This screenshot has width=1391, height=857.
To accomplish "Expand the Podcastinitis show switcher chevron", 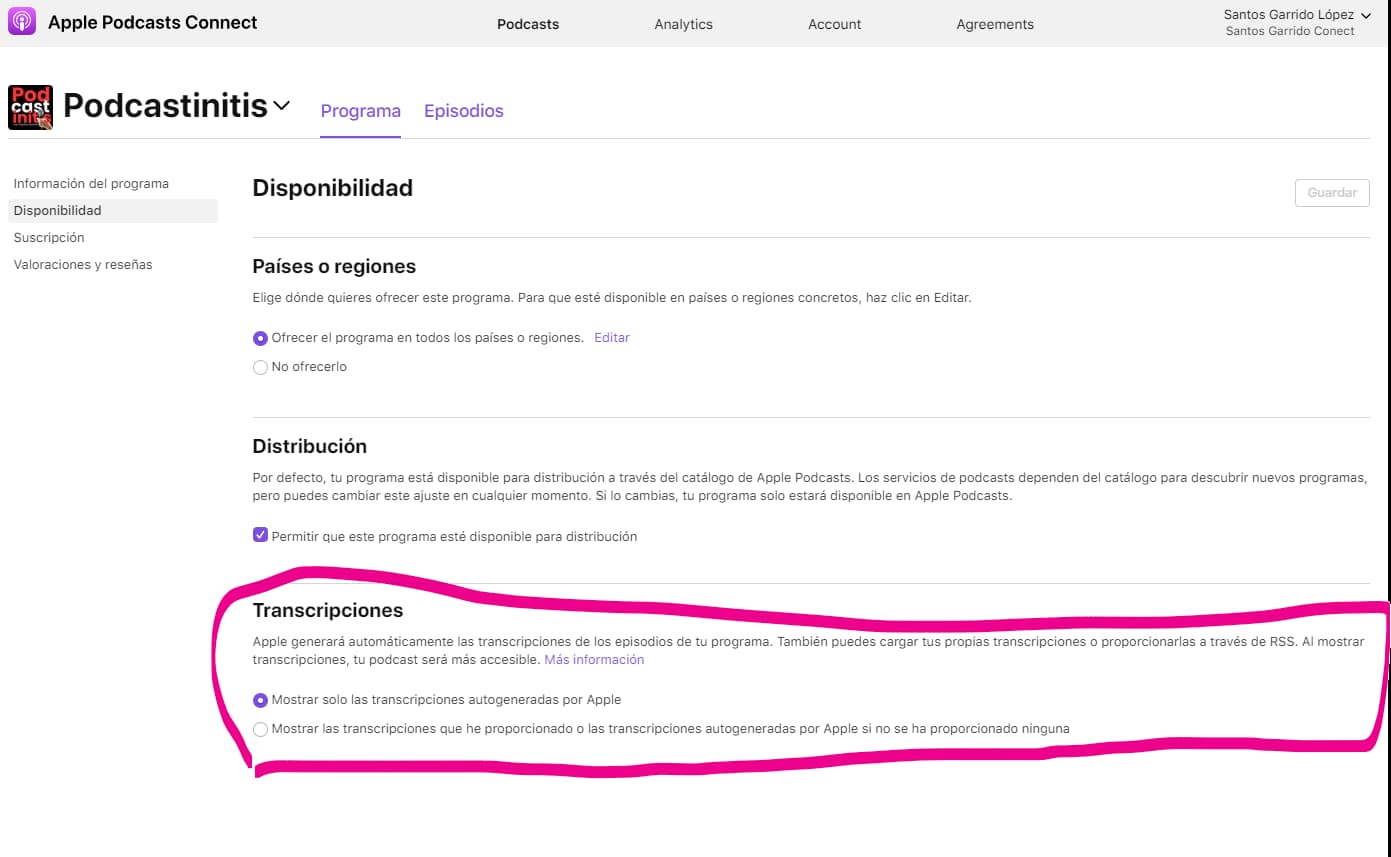I will [281, 105].
